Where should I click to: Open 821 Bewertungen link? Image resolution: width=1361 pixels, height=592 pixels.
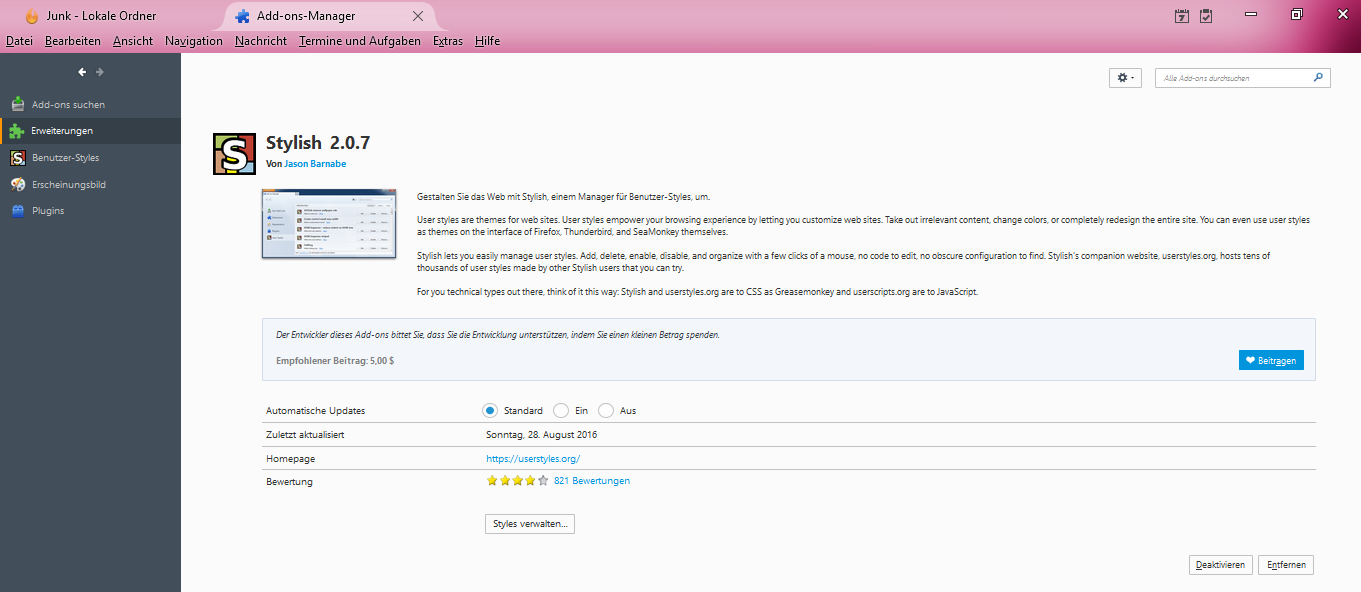pos(592,481)
